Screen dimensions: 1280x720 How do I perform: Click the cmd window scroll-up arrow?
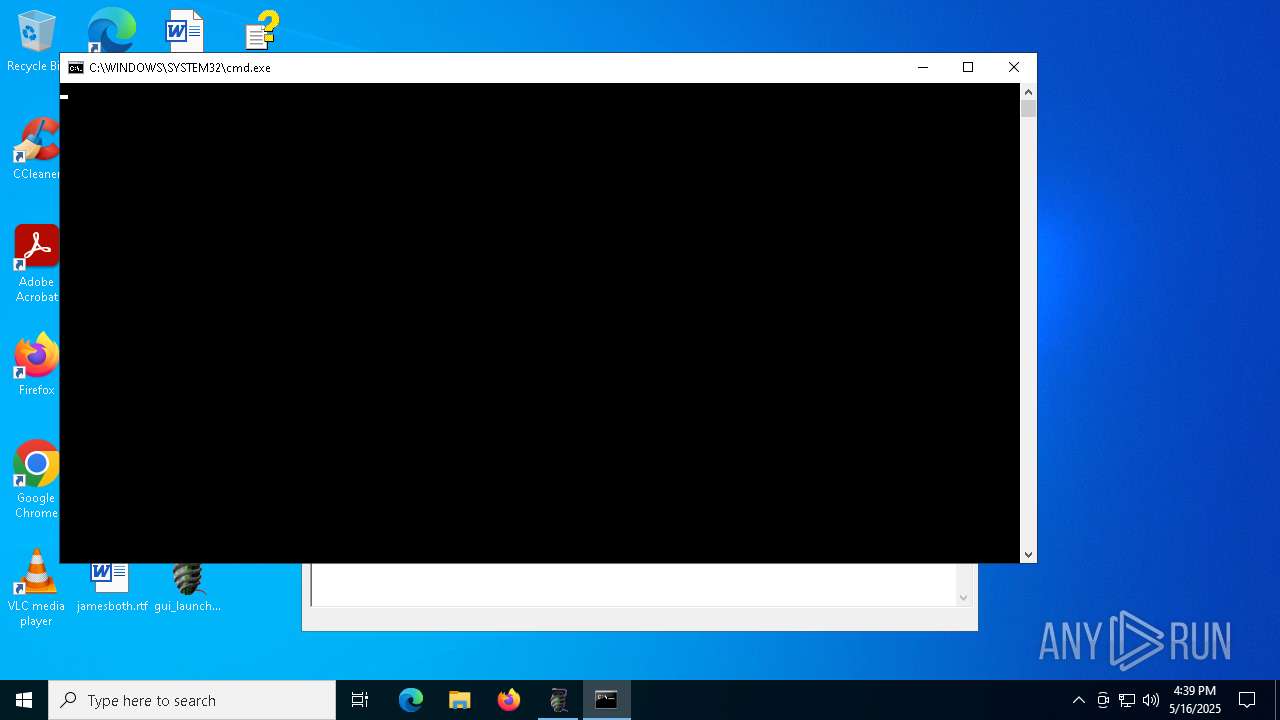click(x=1028, y=92)
